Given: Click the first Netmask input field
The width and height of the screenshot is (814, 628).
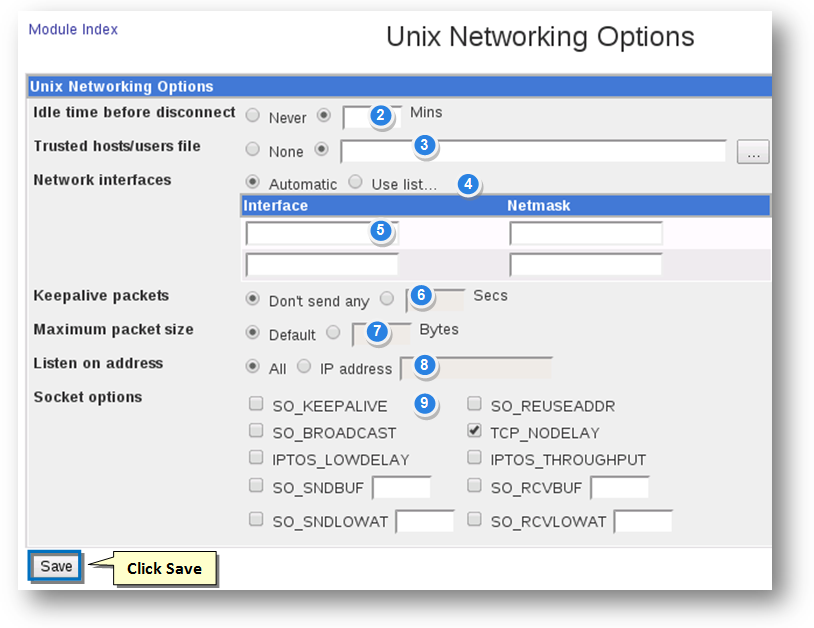Looking at the screenshot, I should tap(585, 234).
